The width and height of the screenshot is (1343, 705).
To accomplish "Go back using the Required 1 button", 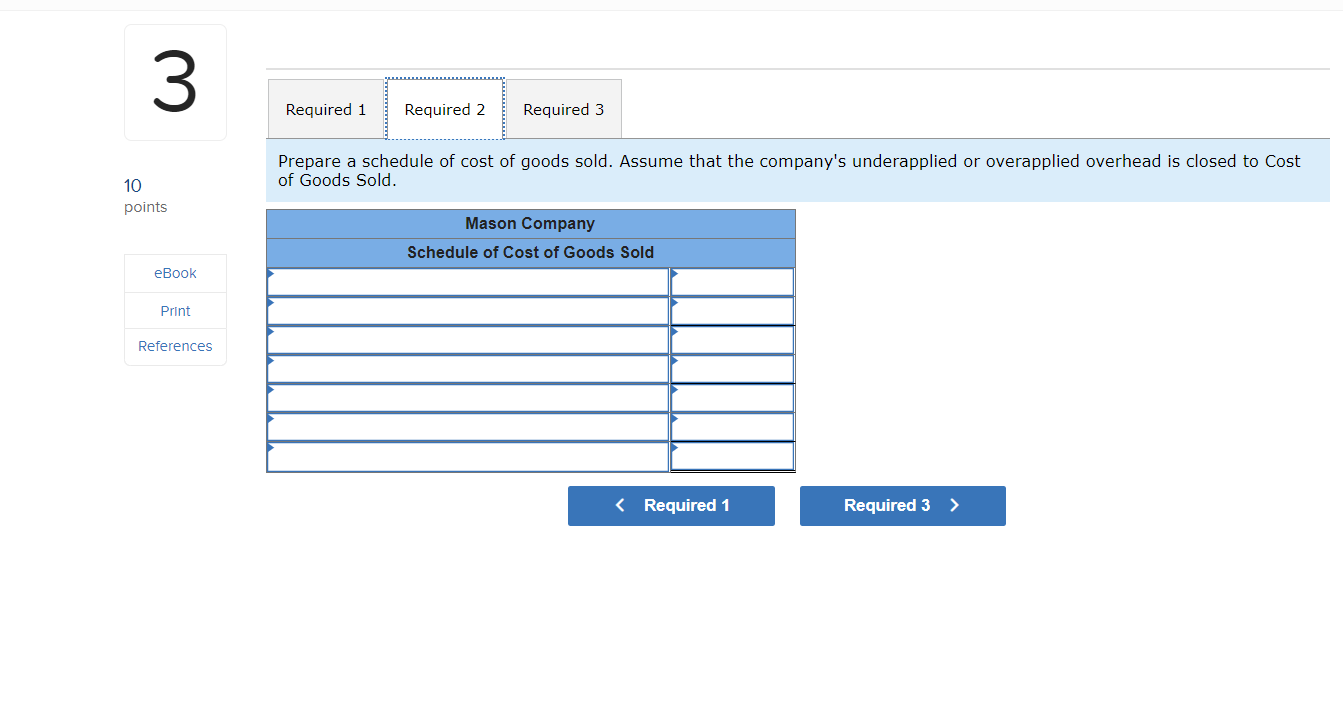I will point(671,505).
